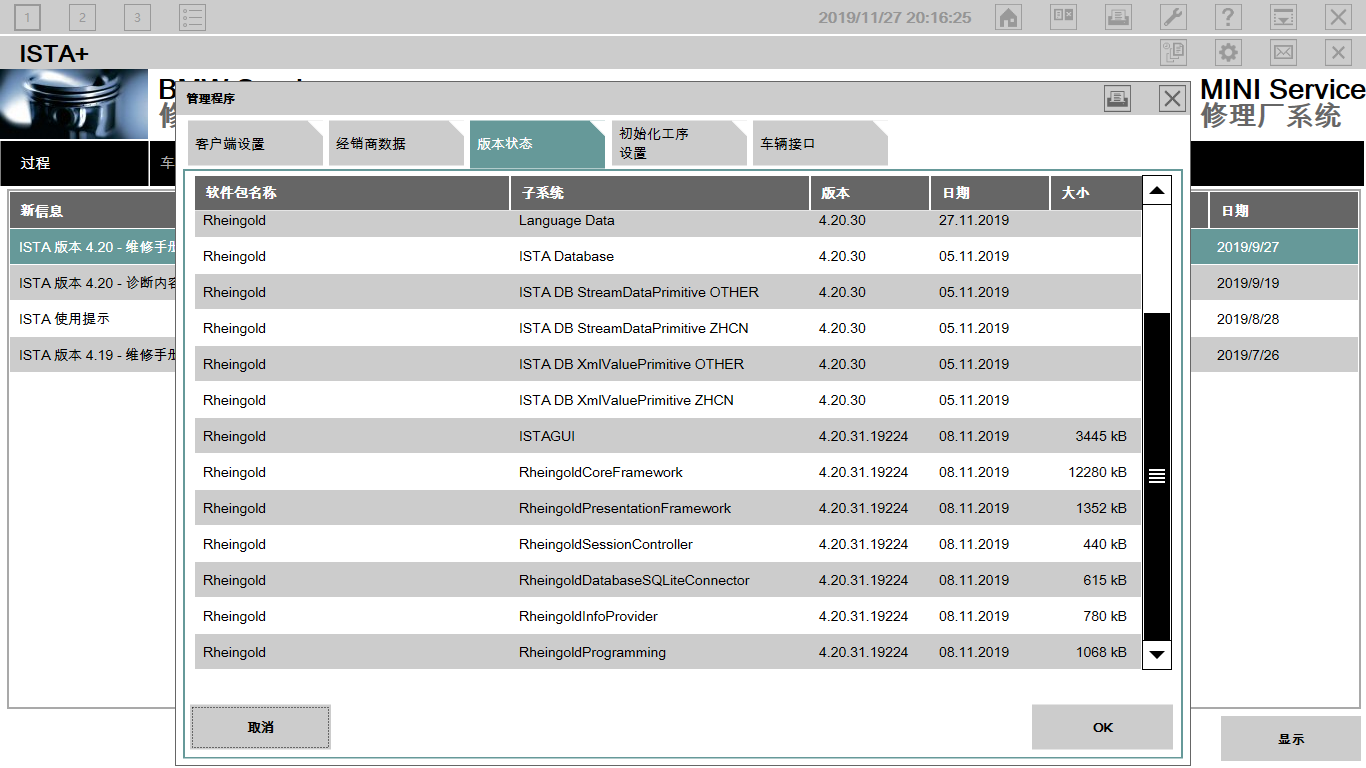The width and height of the screenshot is (1366, 768).
Task: Click the 软件包名称 column header
Action: pyautogui.click(x=352, y=193)
